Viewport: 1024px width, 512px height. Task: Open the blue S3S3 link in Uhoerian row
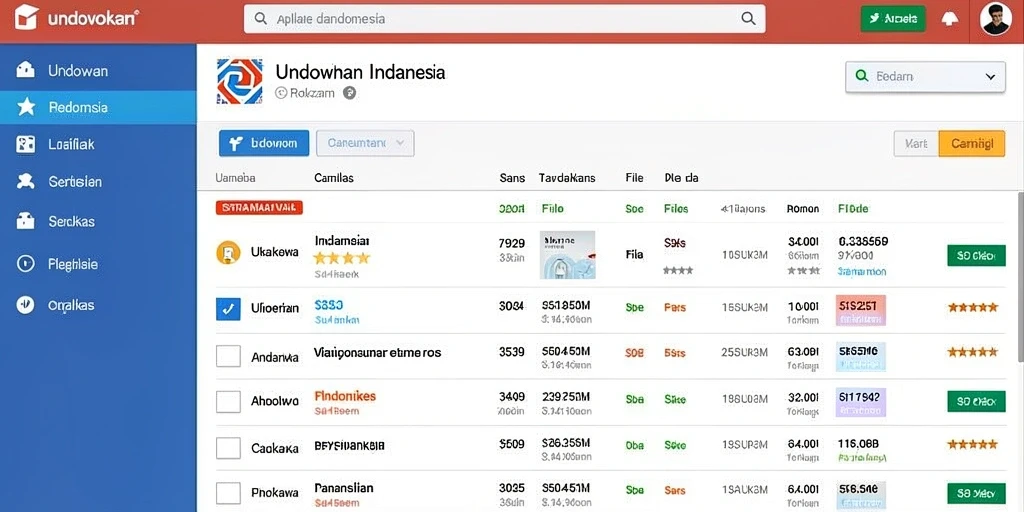pyautogui.click(x=328, y=304)
